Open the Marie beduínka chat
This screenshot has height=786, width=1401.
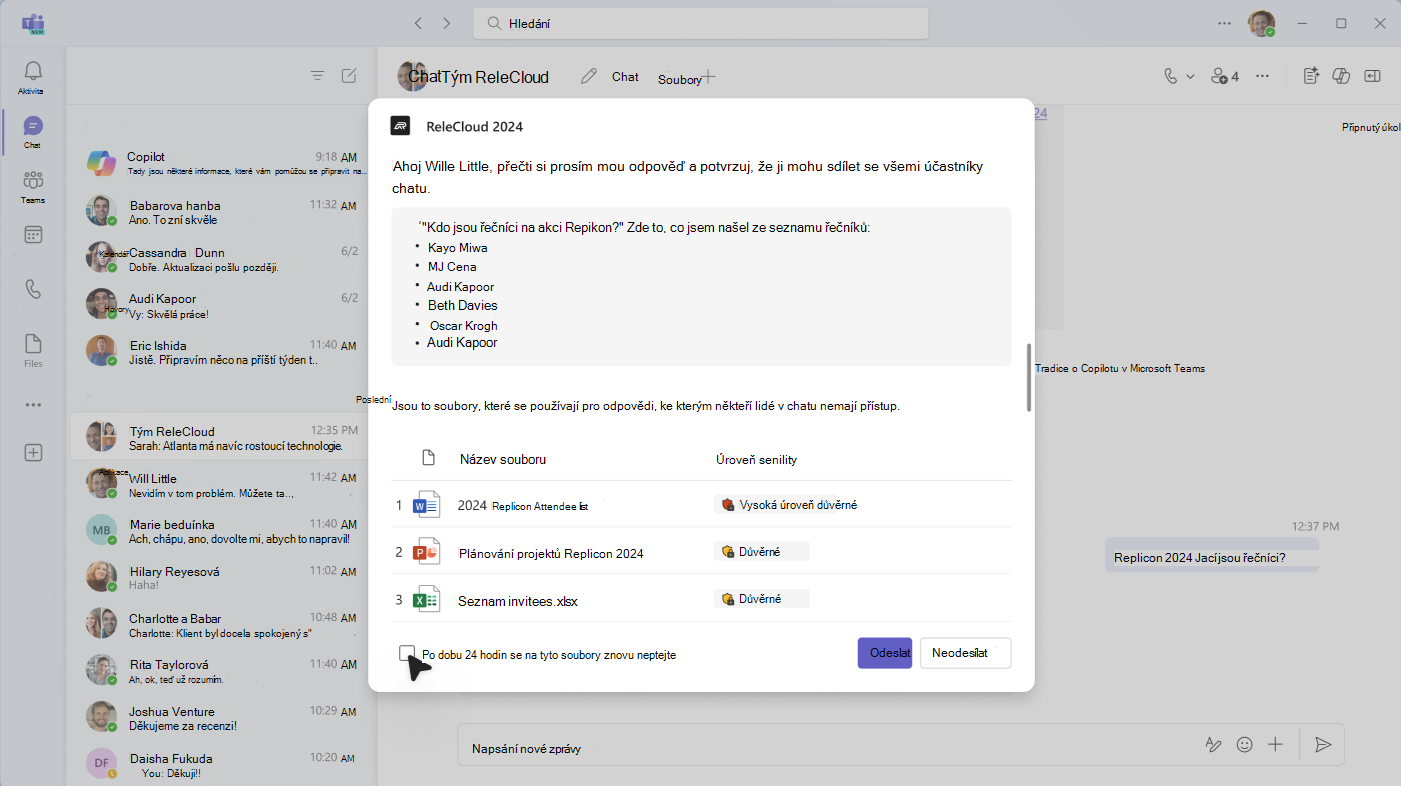[x=222, y=531]
